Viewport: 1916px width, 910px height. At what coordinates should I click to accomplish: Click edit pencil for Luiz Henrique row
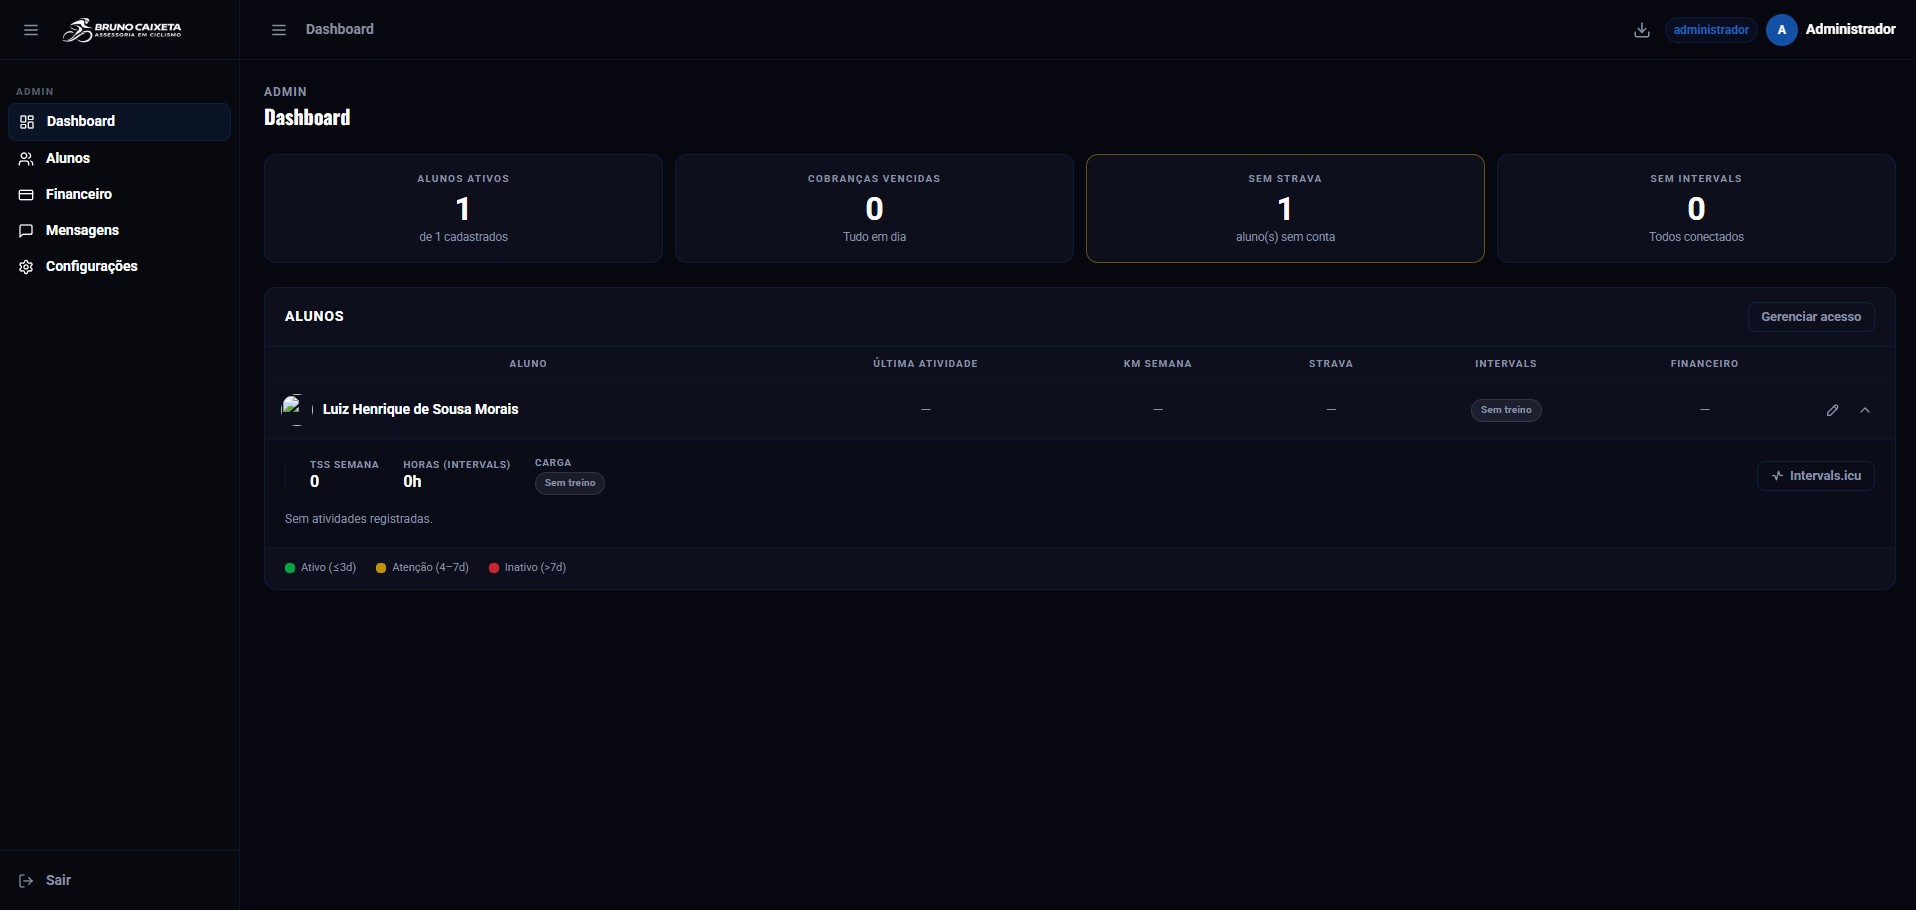[1832, 410]
